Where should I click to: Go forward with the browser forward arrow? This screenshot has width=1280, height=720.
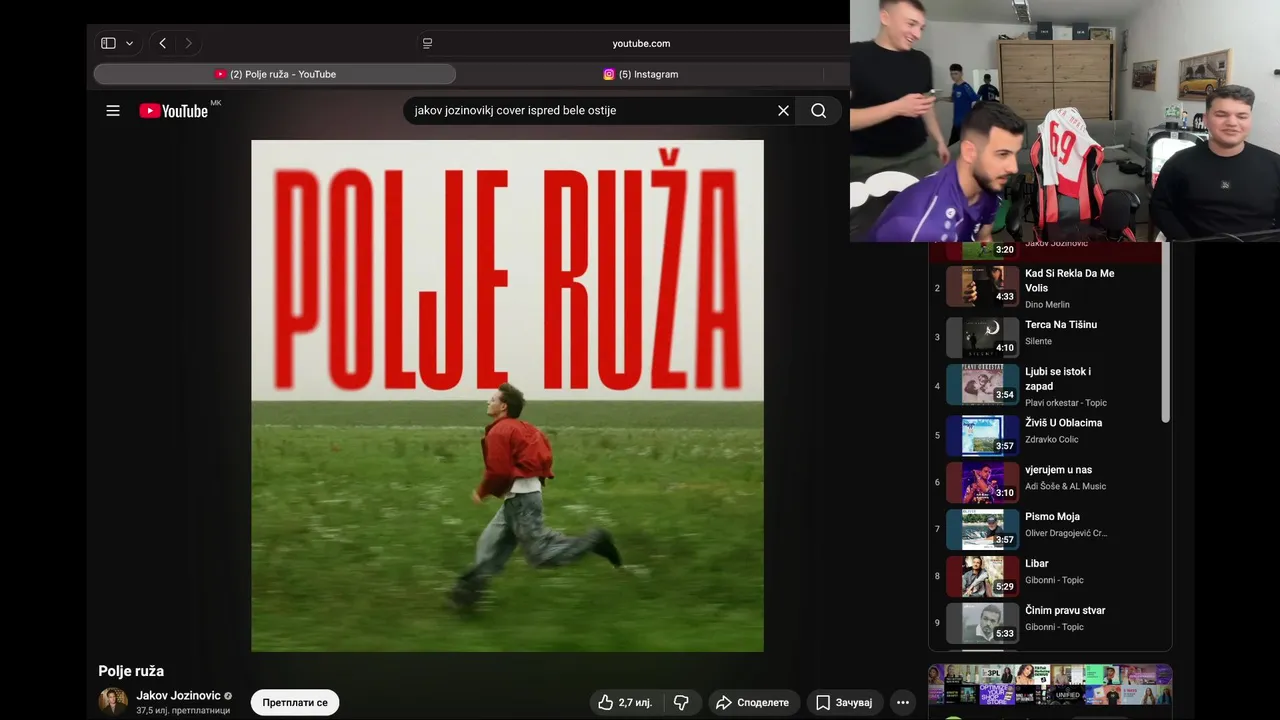click(x=188, y=43)
